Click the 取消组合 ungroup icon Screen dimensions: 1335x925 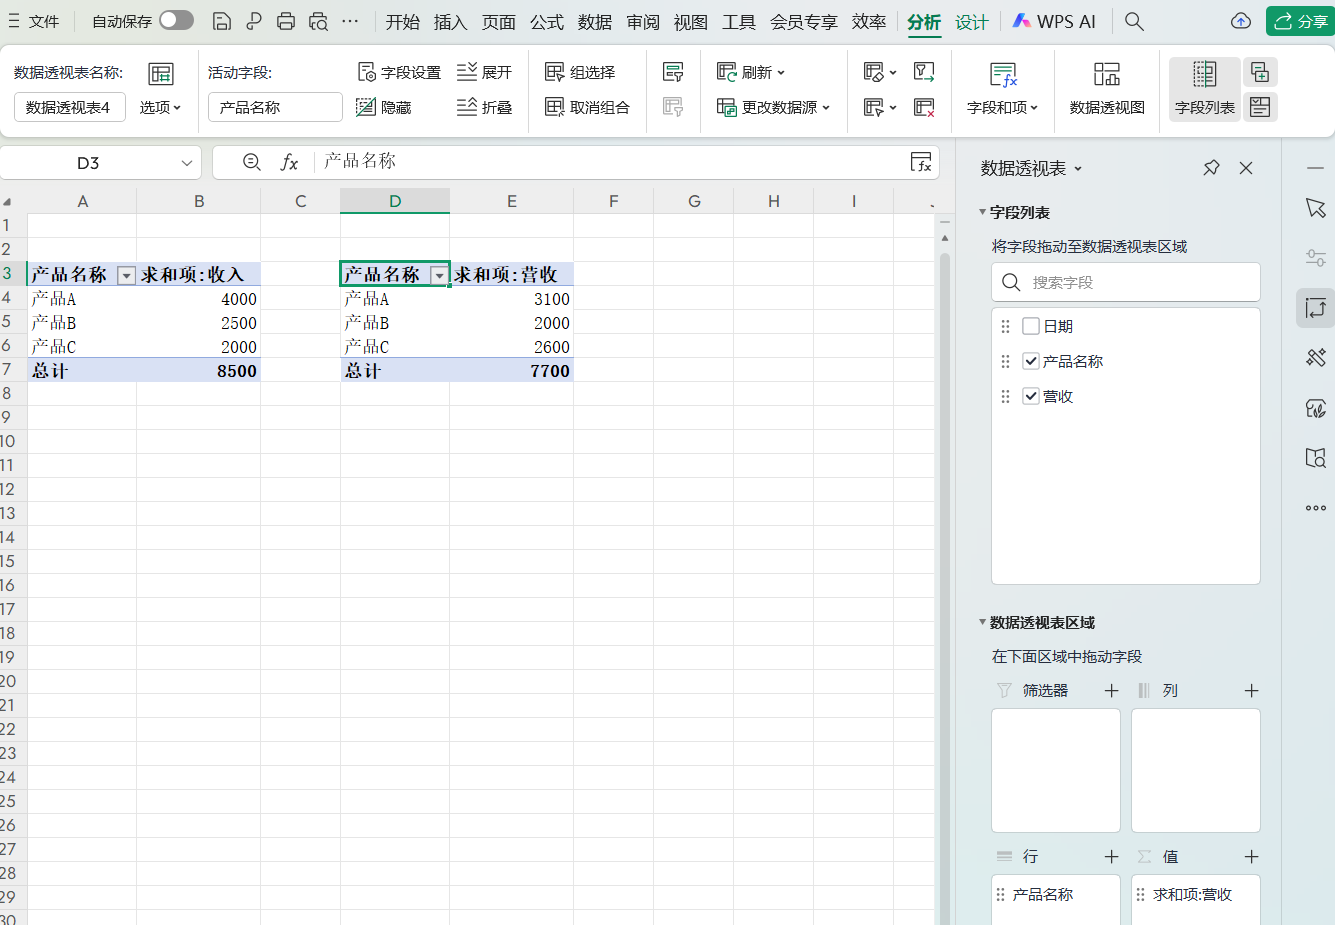[x=555, y=107]
